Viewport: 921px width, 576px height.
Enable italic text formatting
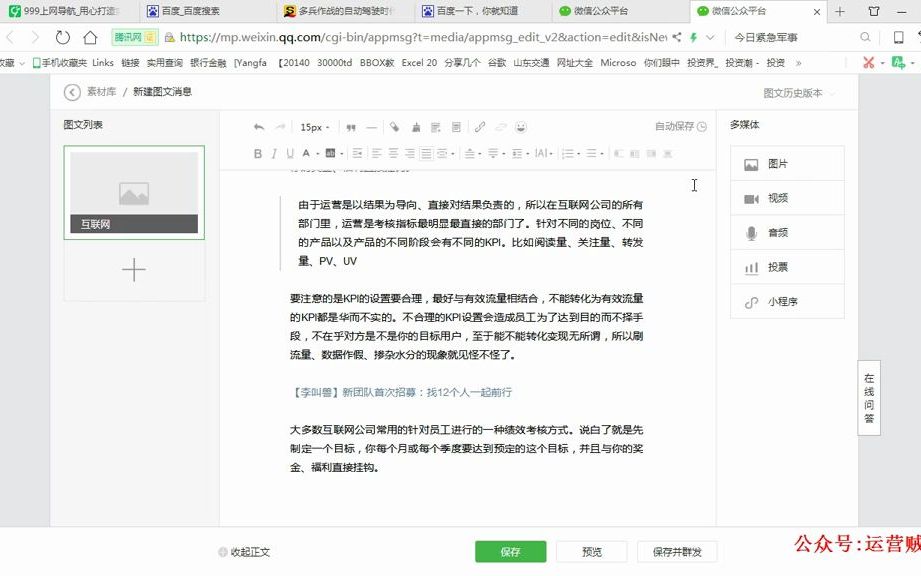click(x=272, y=153)
